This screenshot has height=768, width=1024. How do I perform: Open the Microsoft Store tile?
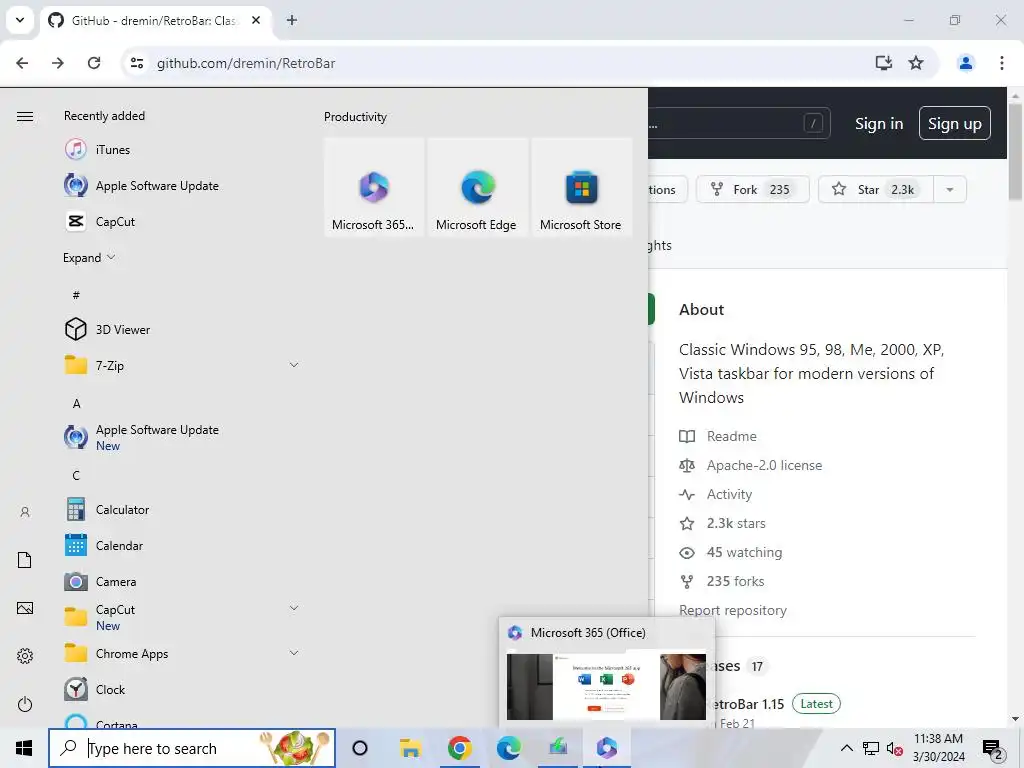click(581, 187)
